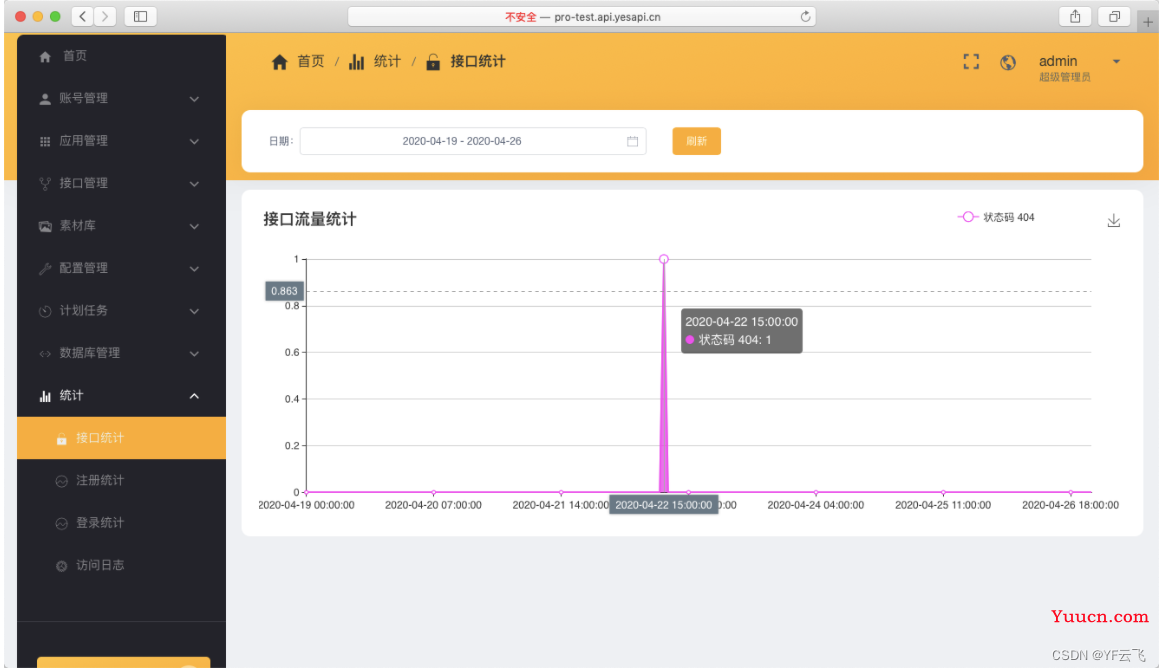Open the language globe icon

coord(1008,63)
